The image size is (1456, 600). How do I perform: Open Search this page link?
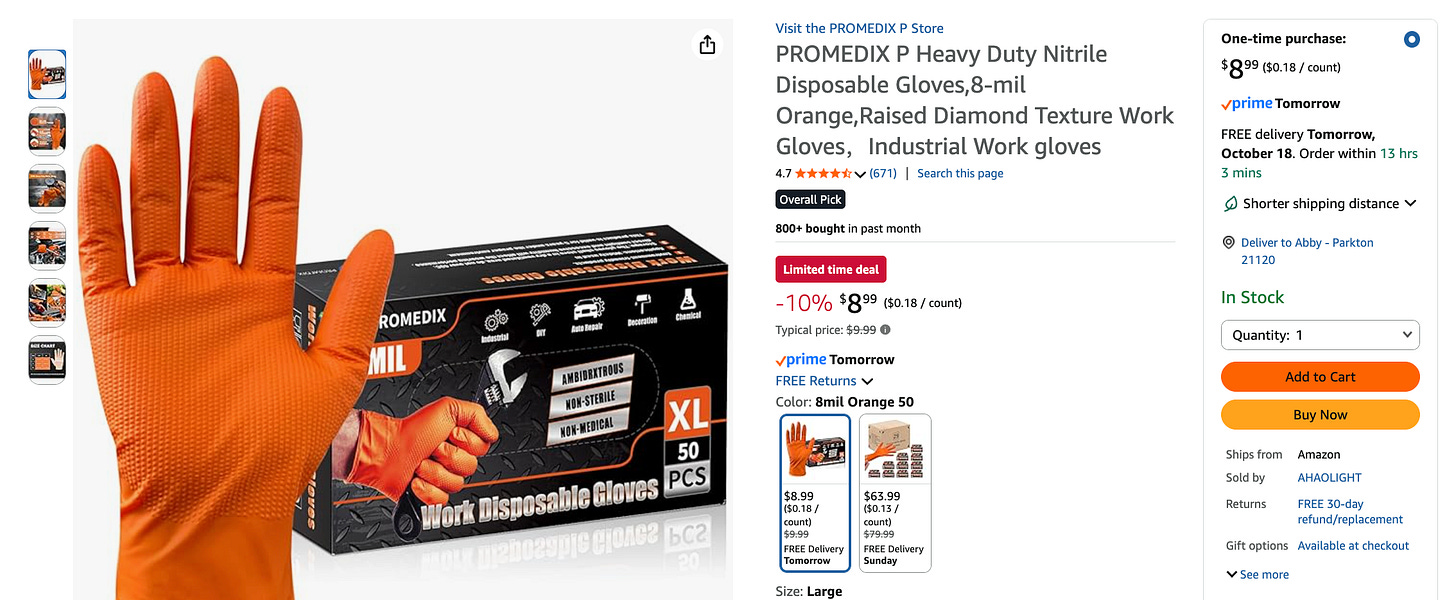click(960, 174)
